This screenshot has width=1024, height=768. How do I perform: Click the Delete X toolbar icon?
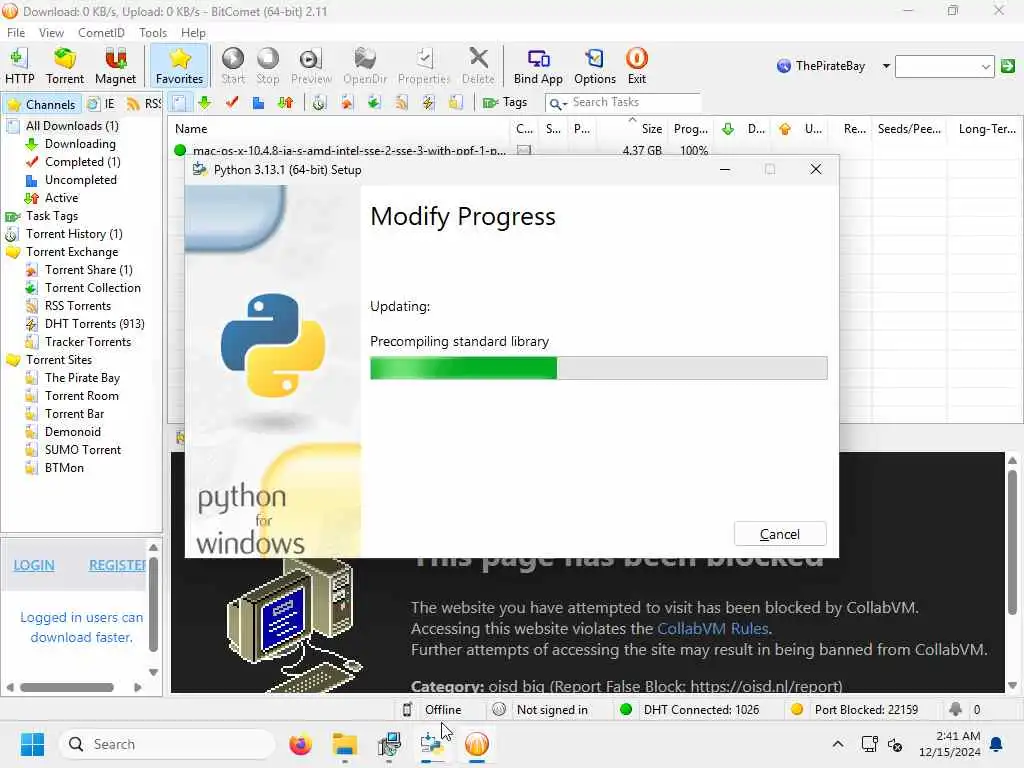(x=478, y=66)
